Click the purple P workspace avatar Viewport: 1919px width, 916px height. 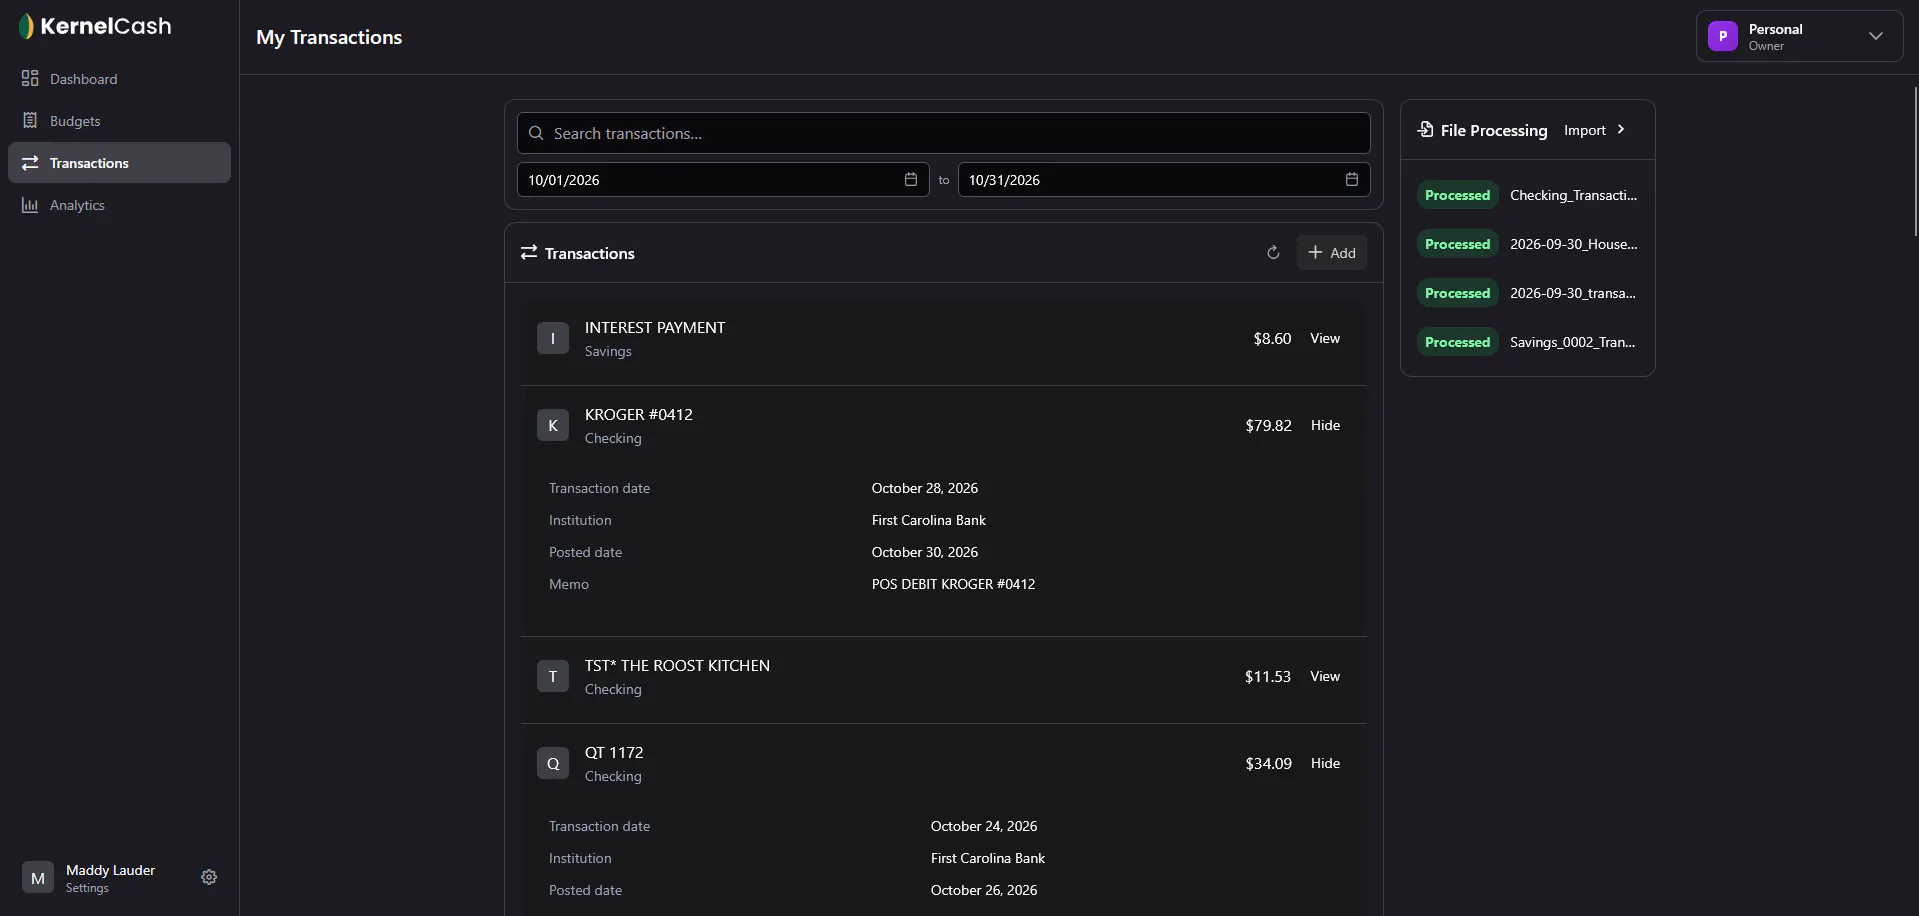coord(1722,36)
